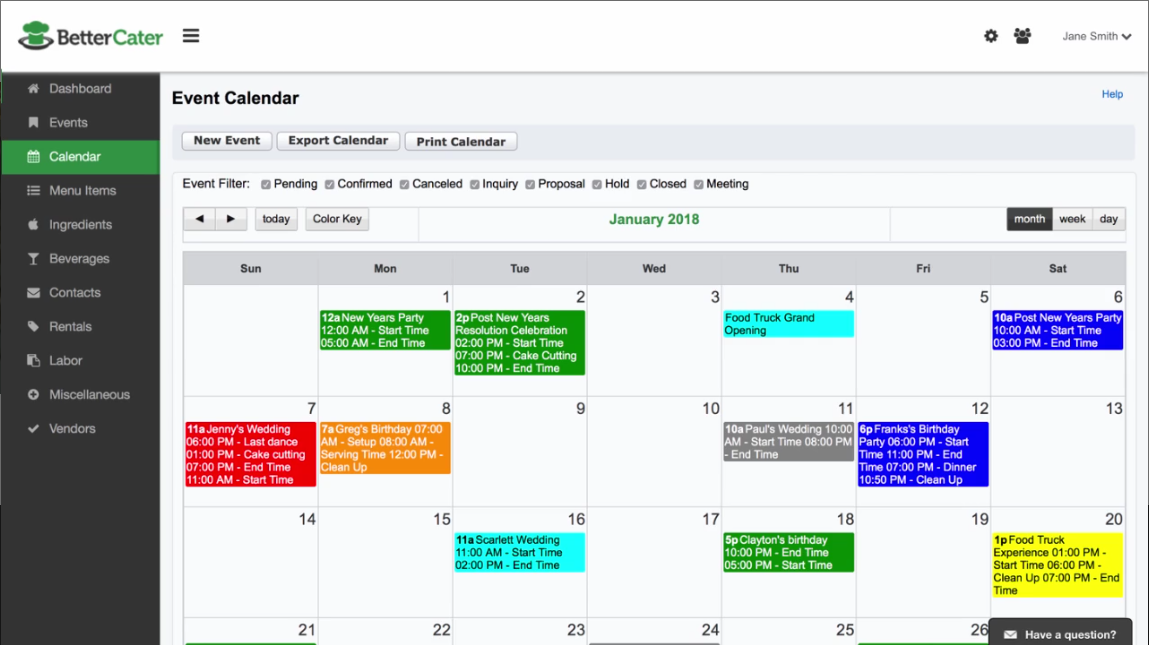Switch to month view tab
This screenshot has width=1149, height=645.
click(x=1030, y=218)
